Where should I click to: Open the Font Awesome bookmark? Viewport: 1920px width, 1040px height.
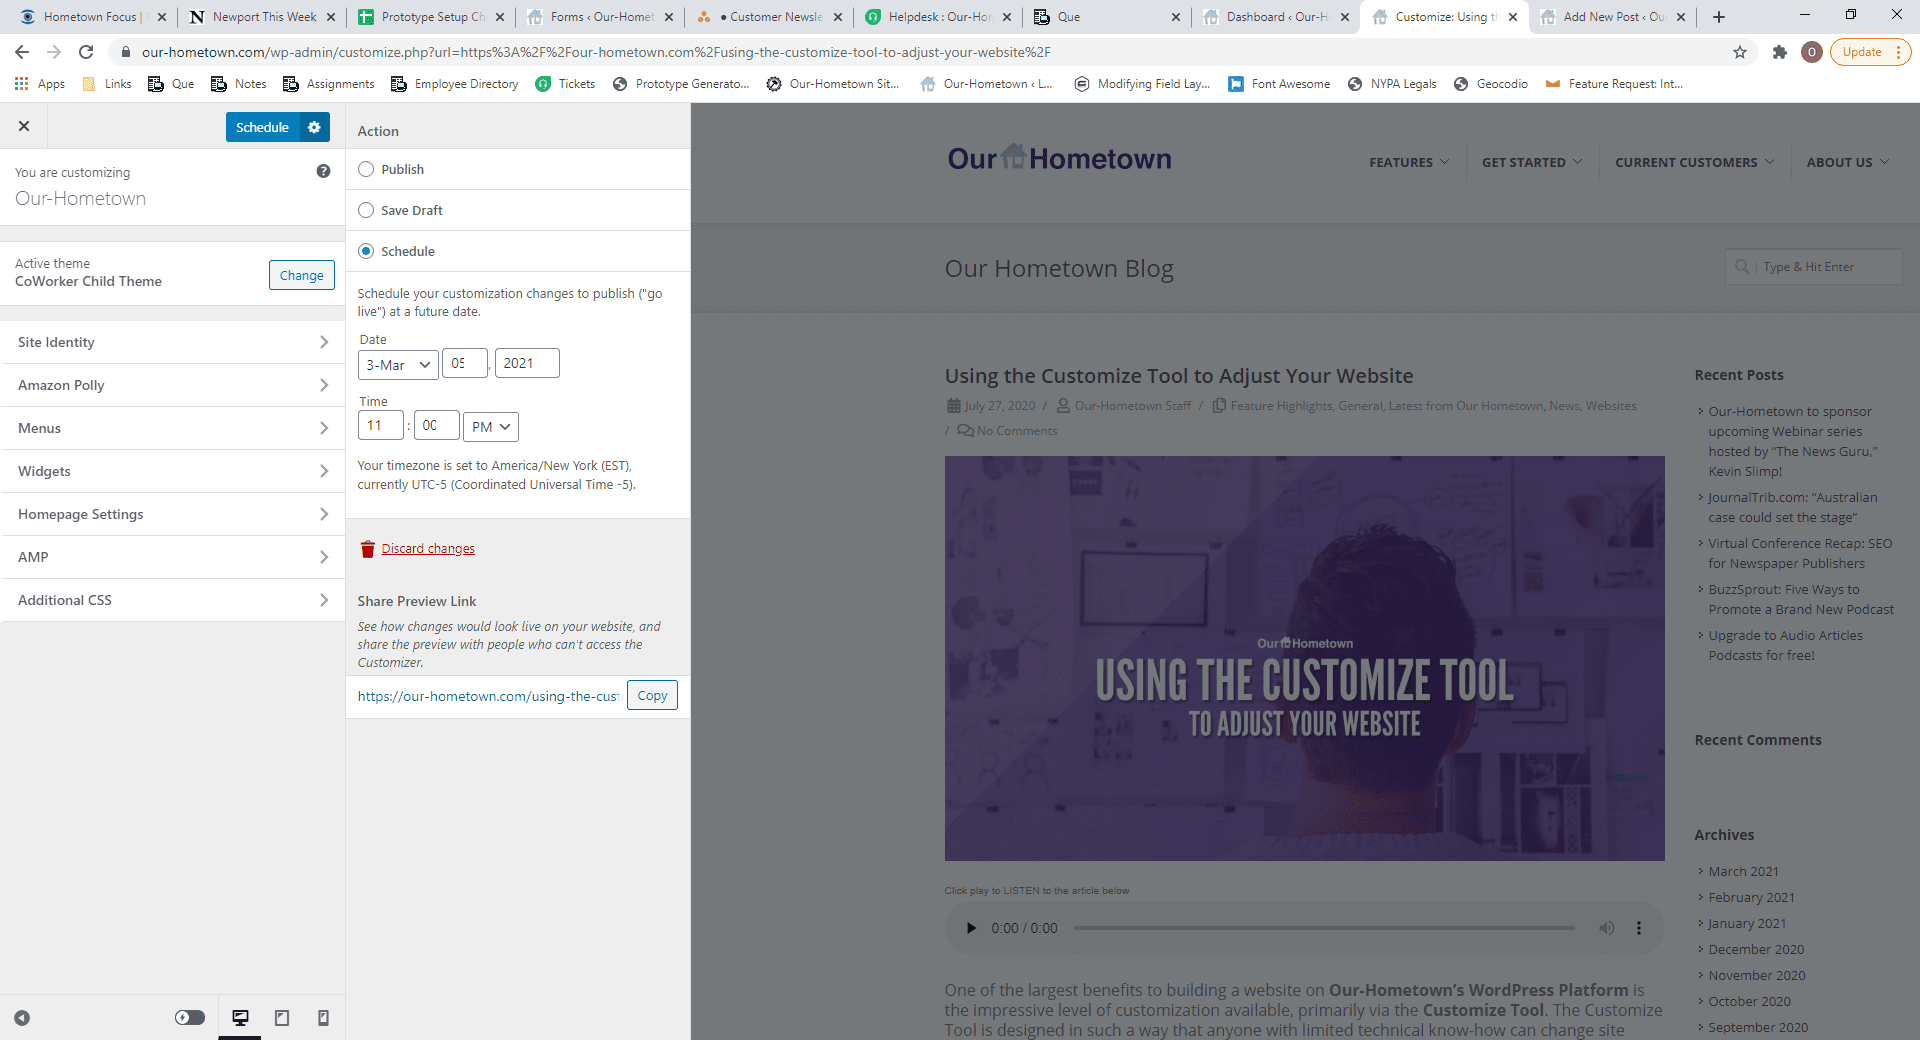pyautogui.click(x=1279, y=84)
